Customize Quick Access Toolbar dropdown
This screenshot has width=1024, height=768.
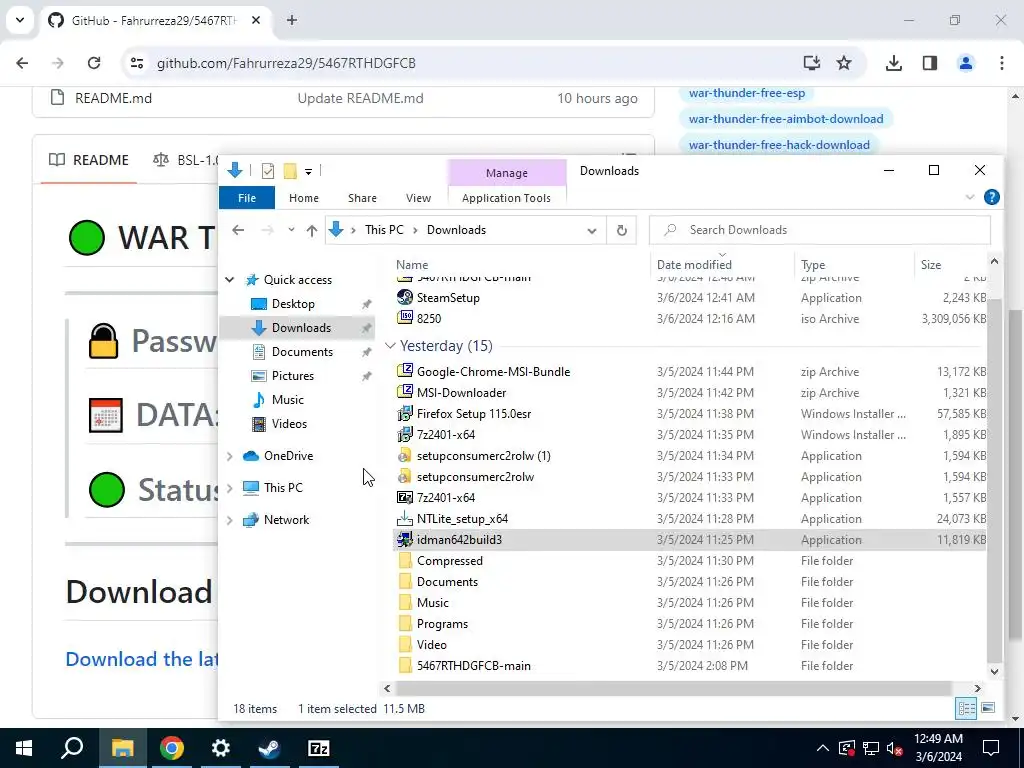(308, 172)
